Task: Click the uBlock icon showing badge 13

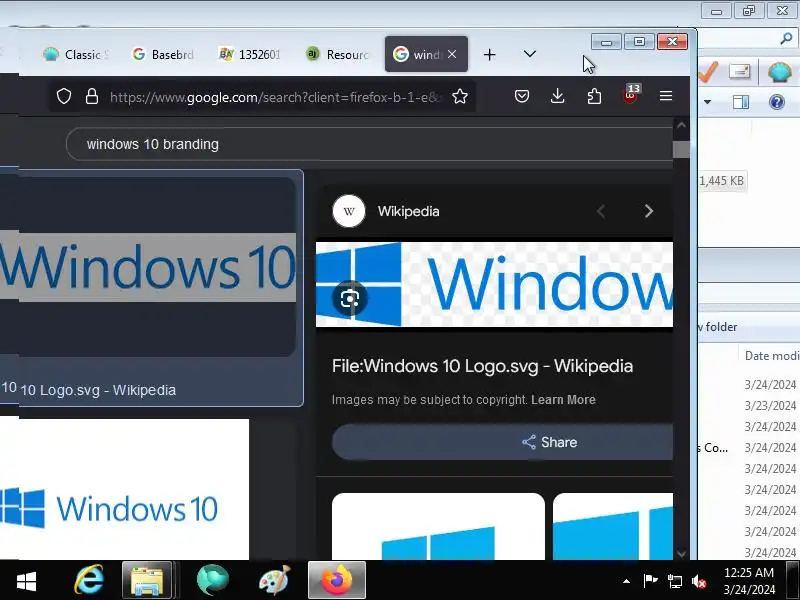Action: 631,95
